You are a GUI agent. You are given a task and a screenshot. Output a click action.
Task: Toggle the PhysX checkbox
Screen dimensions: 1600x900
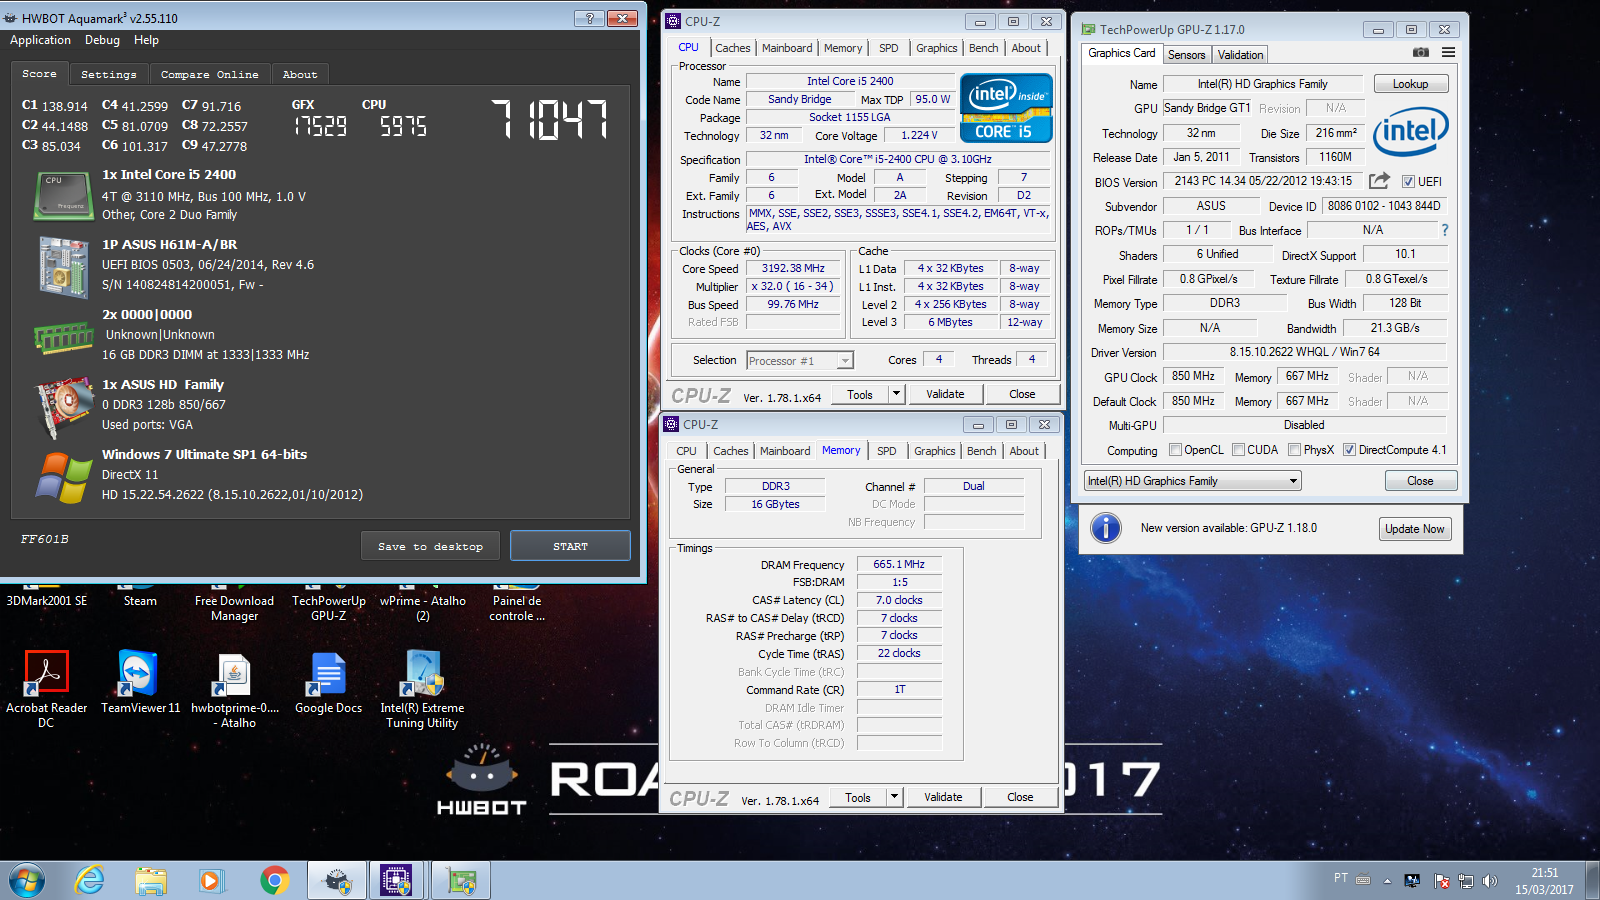coord(1294,450)
